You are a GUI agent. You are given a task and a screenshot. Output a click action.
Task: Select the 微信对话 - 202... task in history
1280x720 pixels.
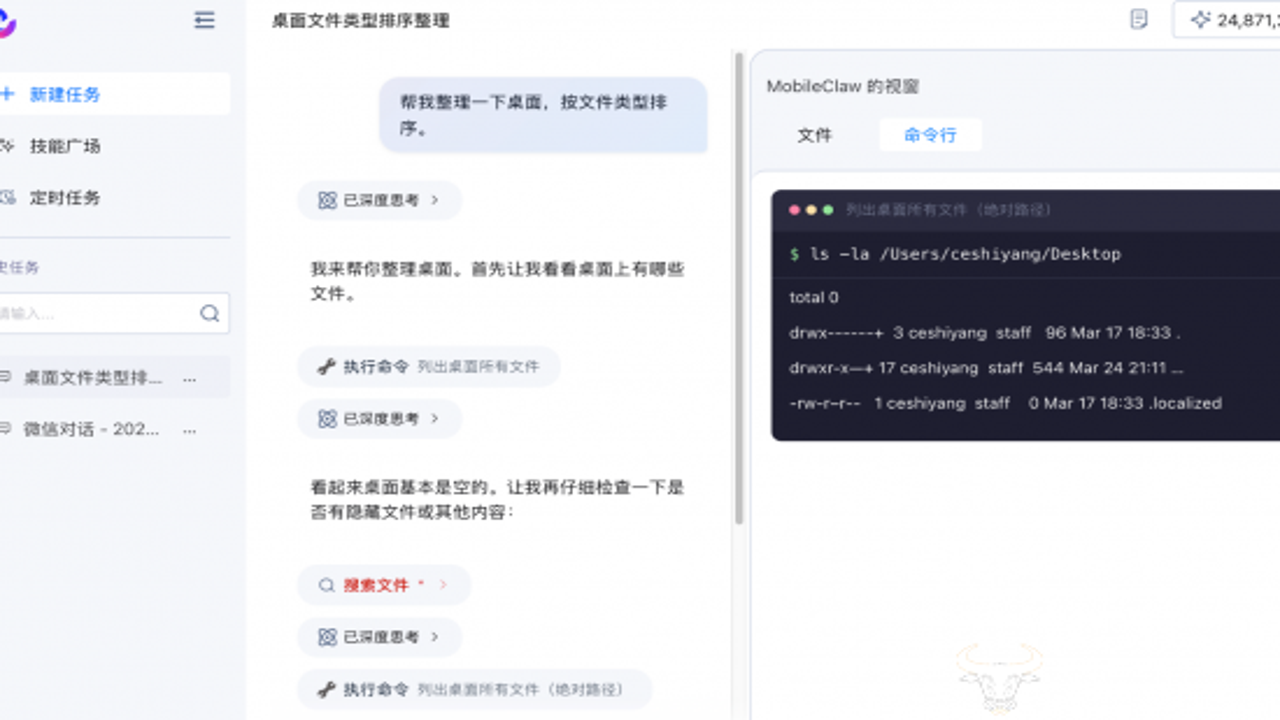[x=113, y=430]
